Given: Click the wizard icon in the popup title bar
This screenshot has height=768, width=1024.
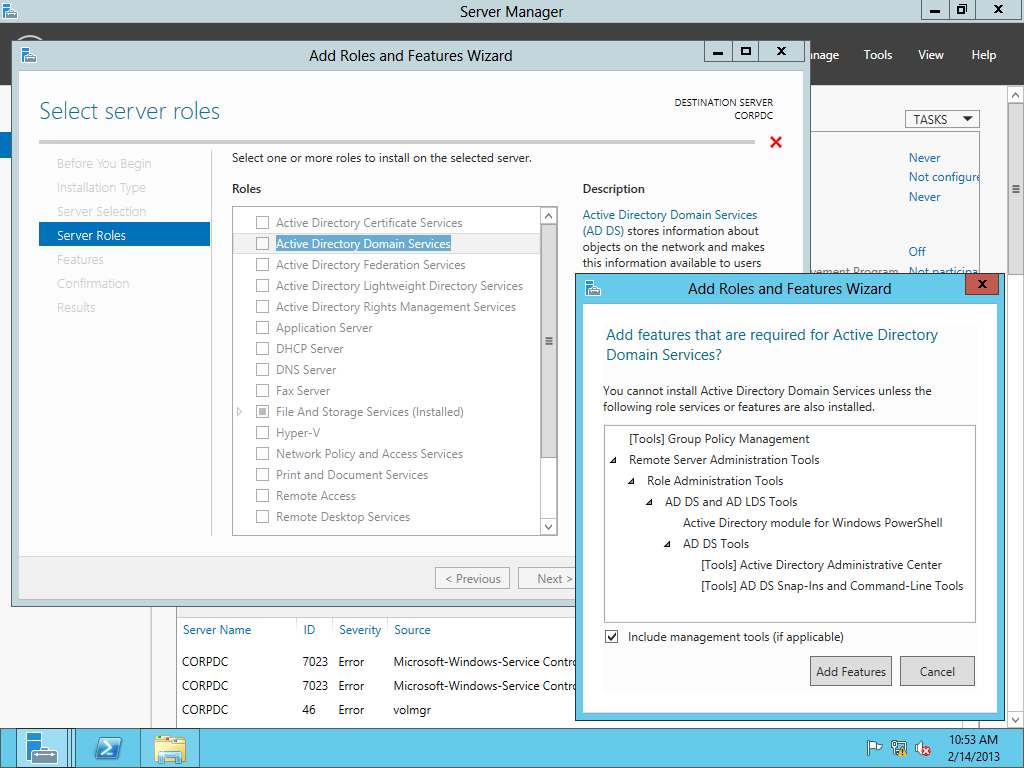Looking at the screenshot, I should (593, 288).
